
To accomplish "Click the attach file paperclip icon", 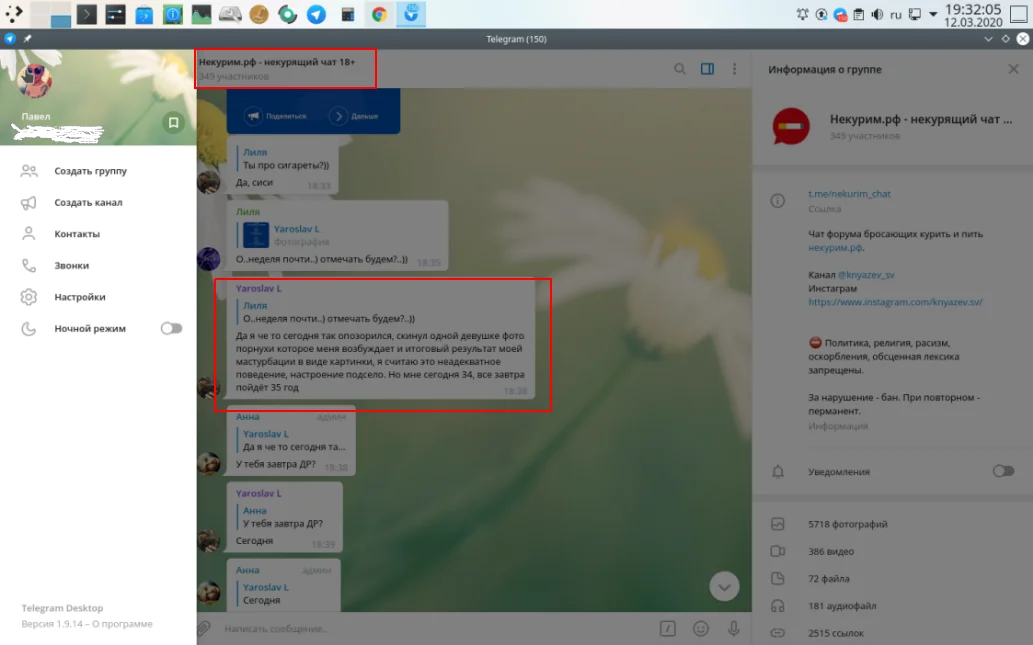I will (x=205, y=629).
